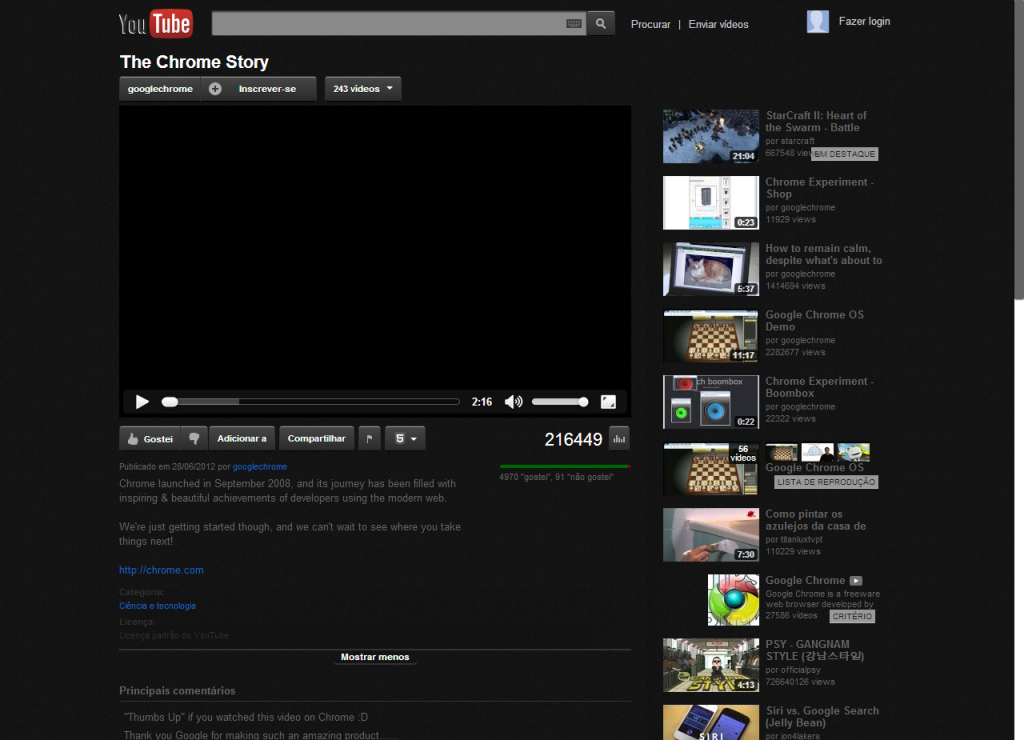
Task: Click the Google Chrome OS Demo title
Action: click(x=814, y=321)
